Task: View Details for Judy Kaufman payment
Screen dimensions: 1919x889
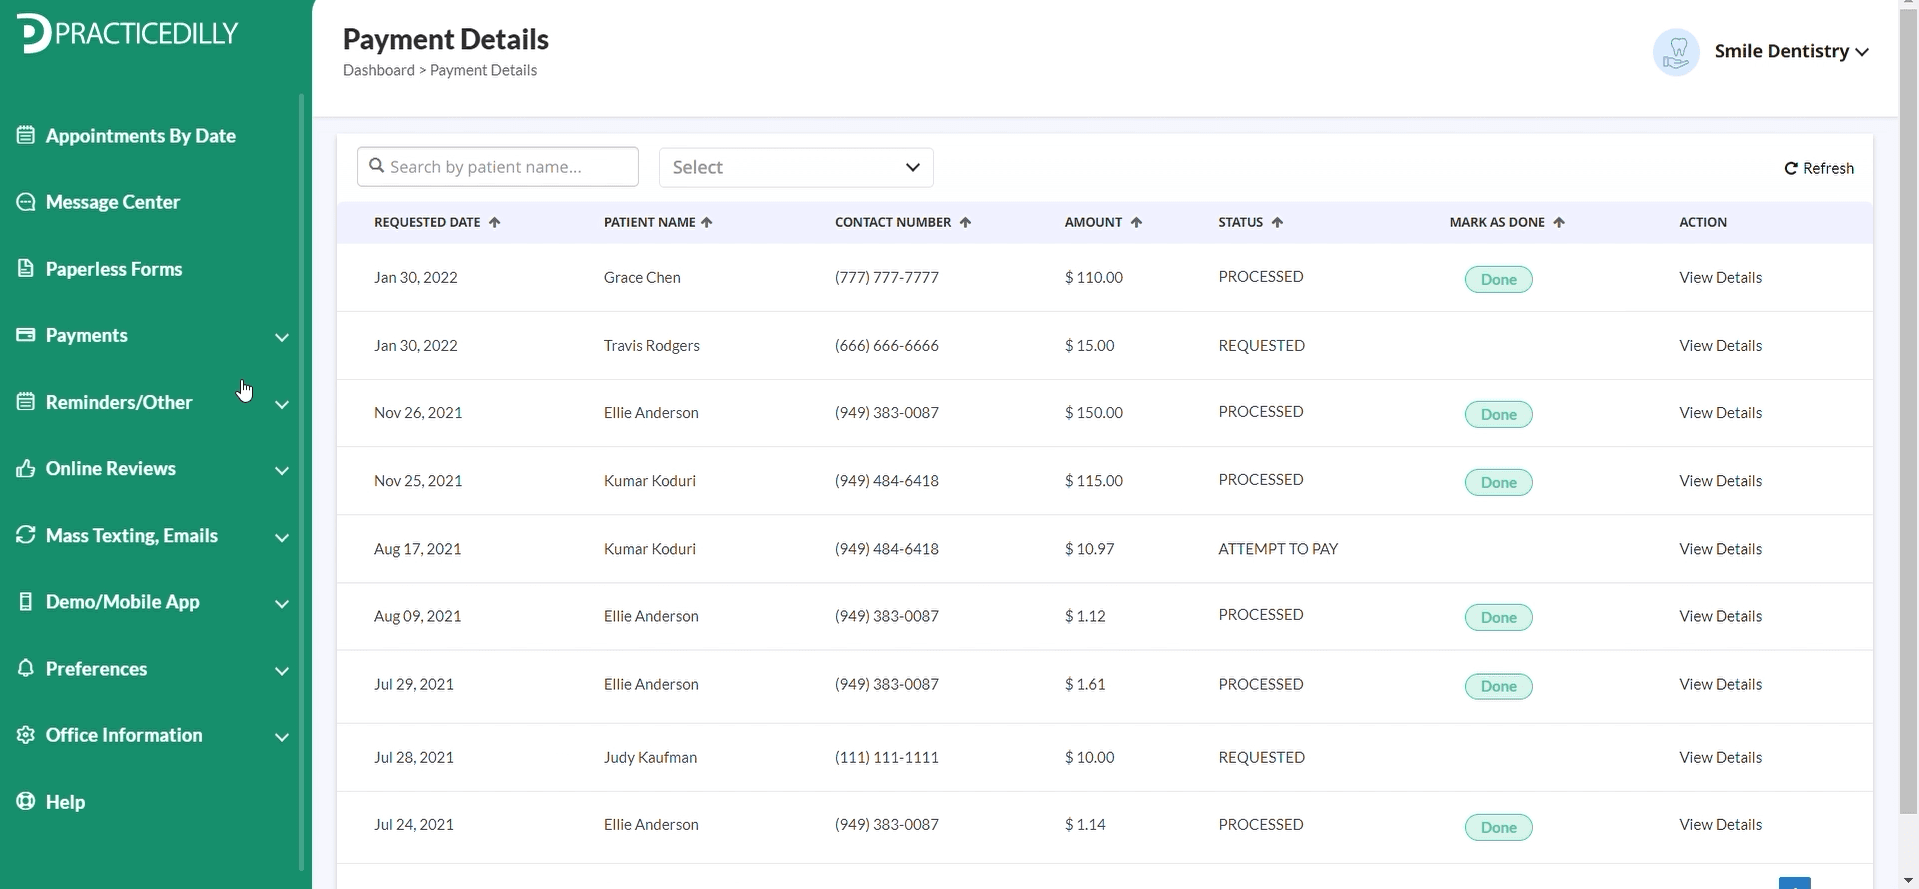Action: click(1720, 757)
